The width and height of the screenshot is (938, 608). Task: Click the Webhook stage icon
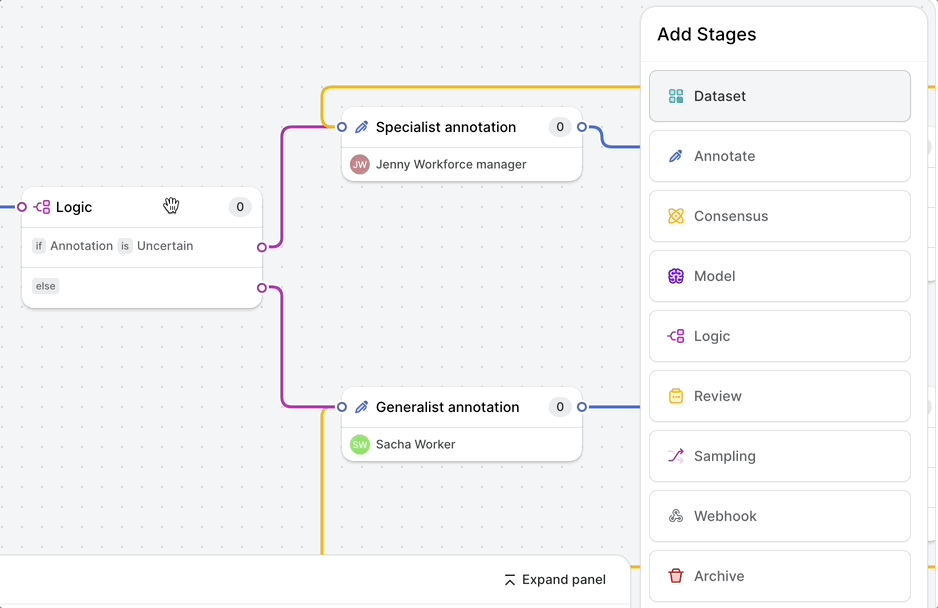[x=676, y=516]
